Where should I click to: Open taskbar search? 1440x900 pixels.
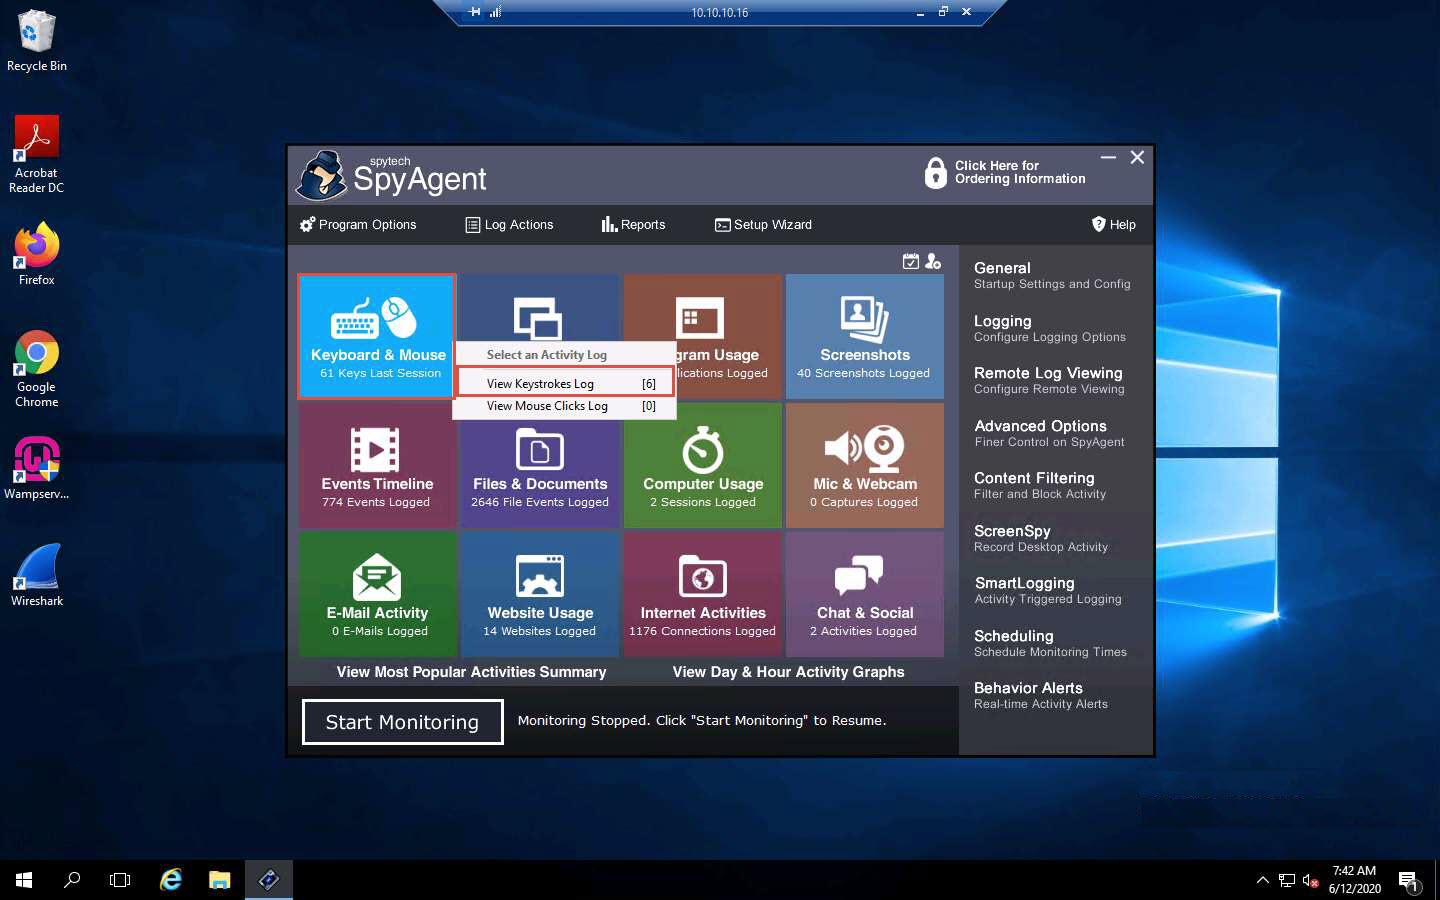tap(72, 880)
